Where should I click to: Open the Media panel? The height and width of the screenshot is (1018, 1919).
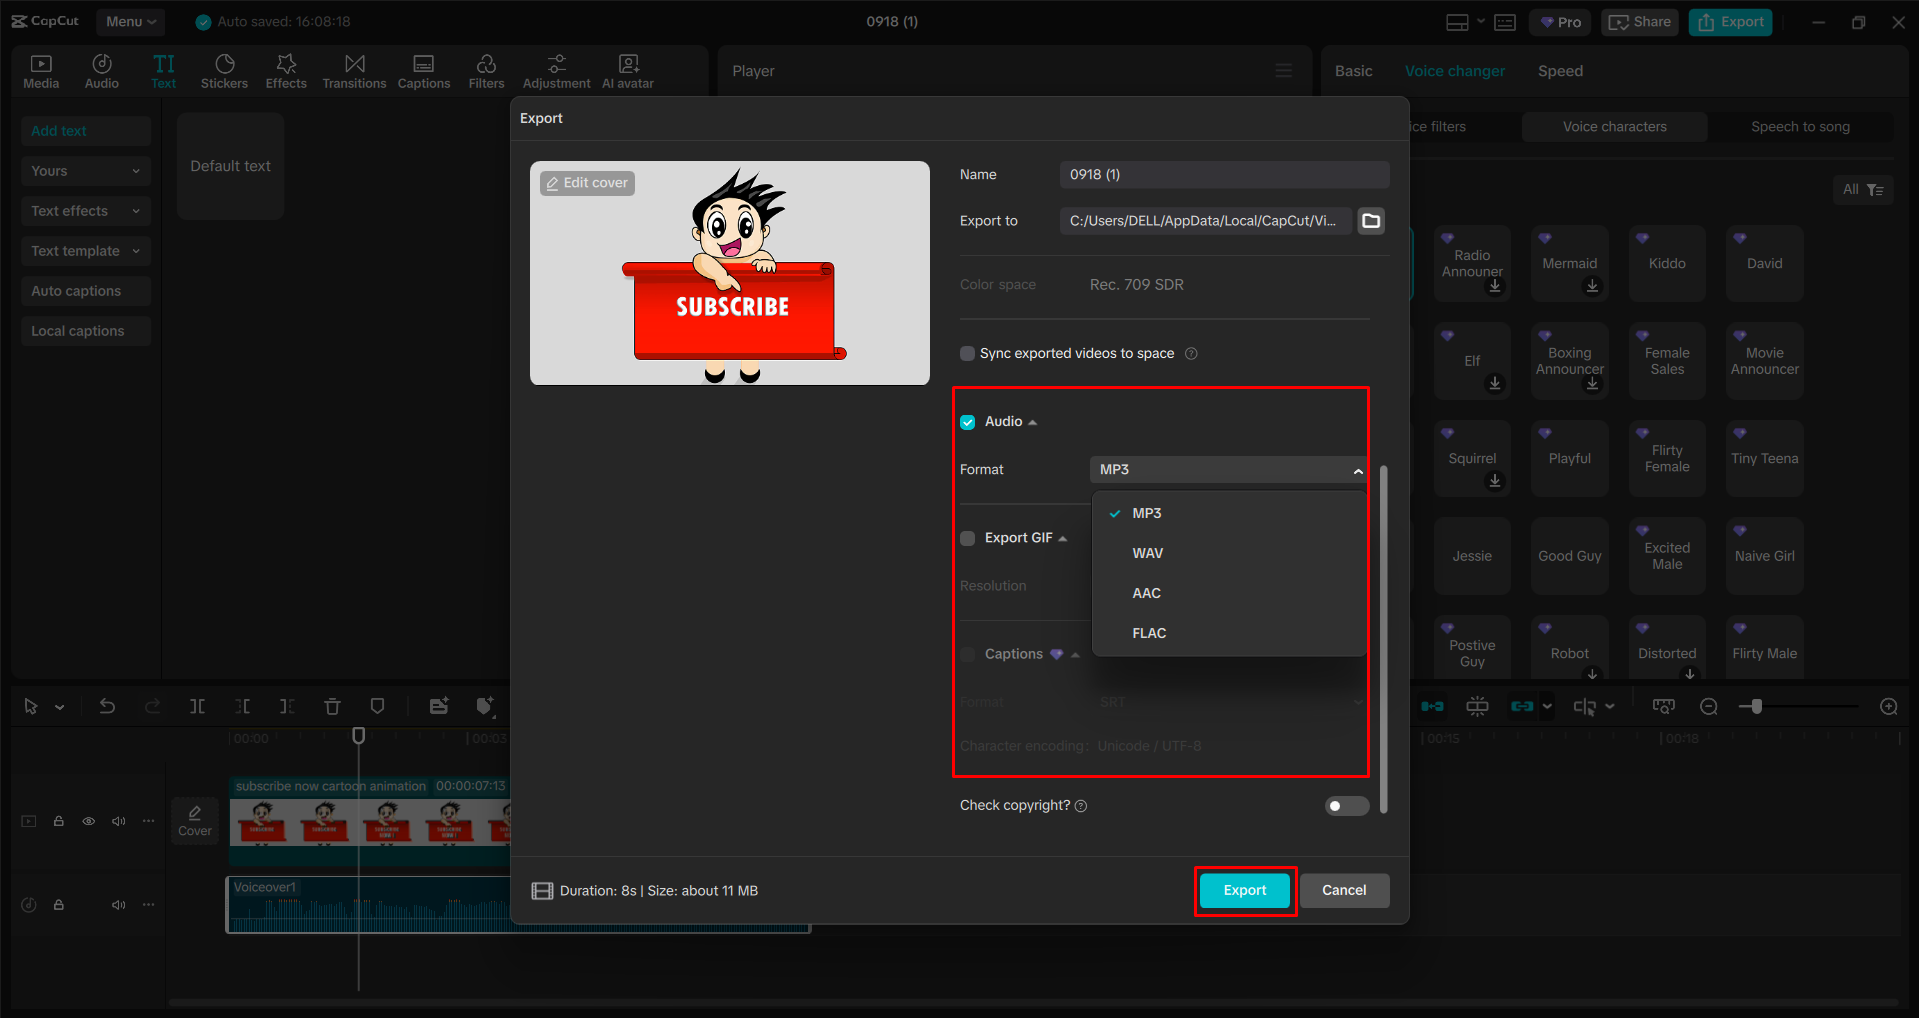click(41, 71)
